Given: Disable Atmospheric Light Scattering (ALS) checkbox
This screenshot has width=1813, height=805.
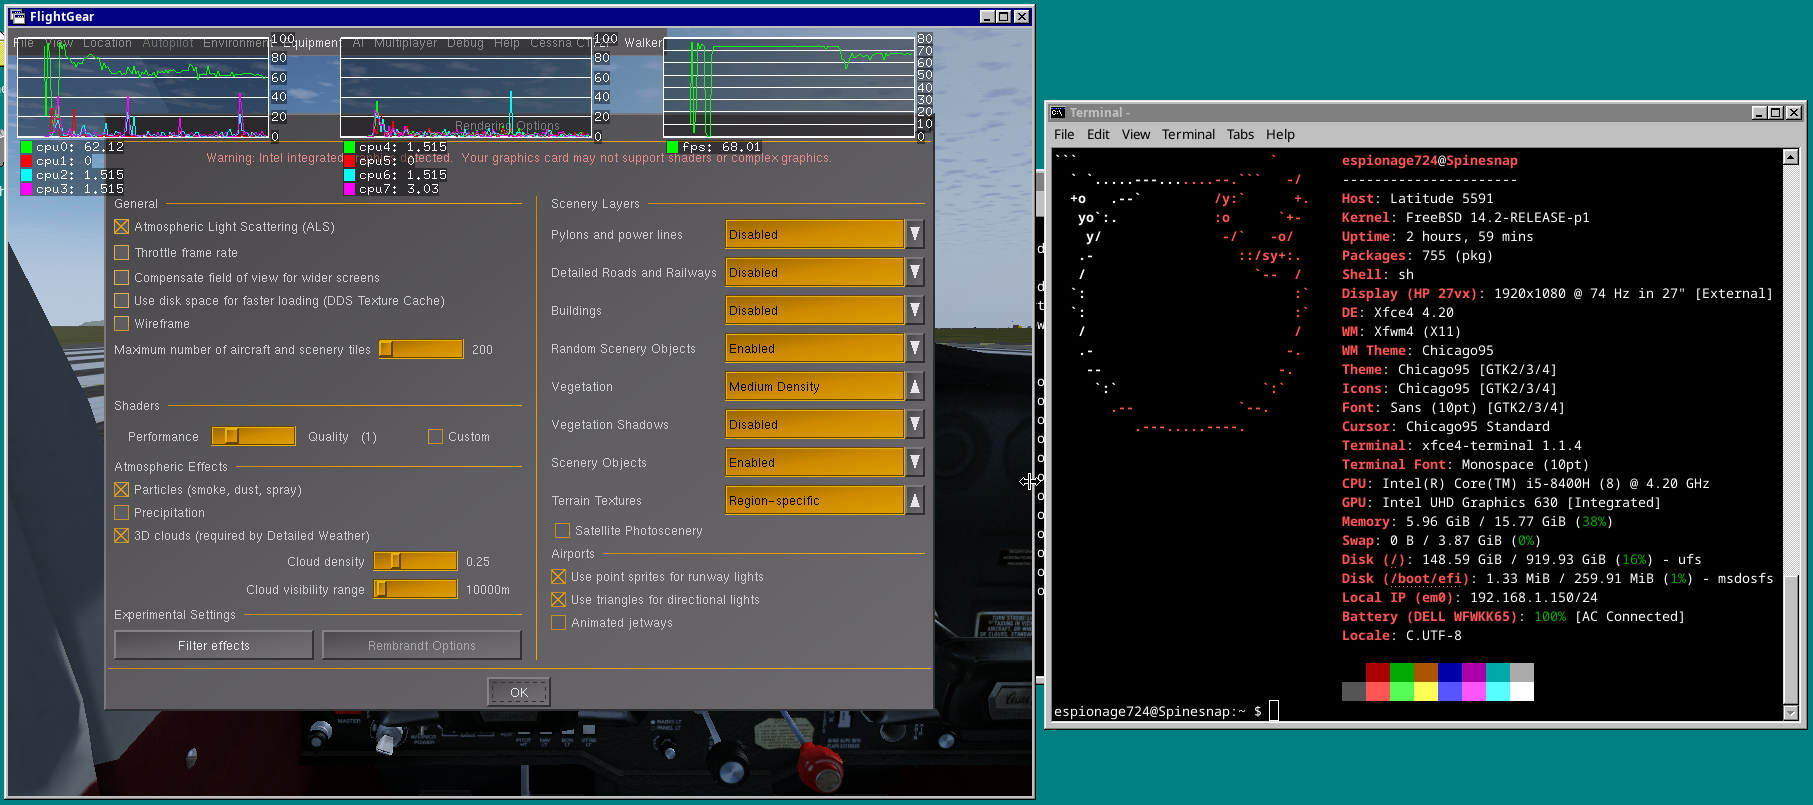Looking at the screenshot, I should pyautogui.click(x=122, y=227).
